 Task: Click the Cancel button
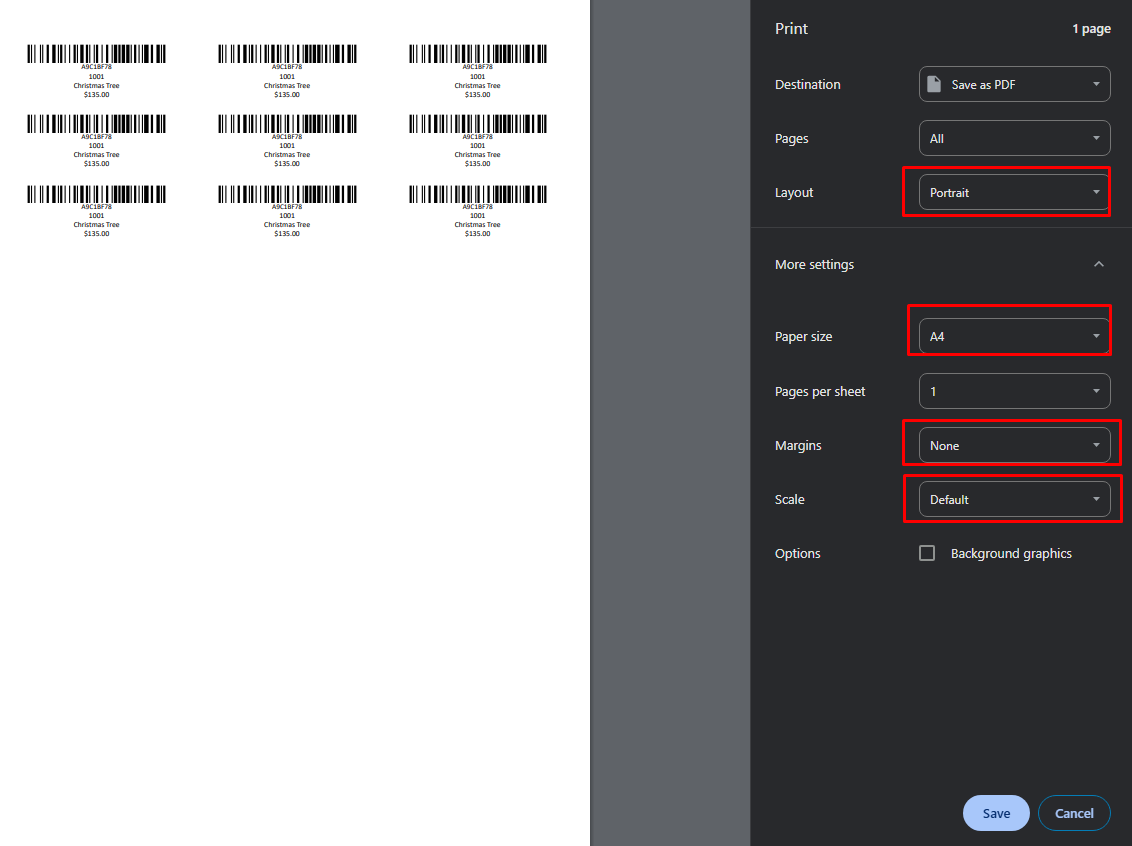tap(1074, 813)
